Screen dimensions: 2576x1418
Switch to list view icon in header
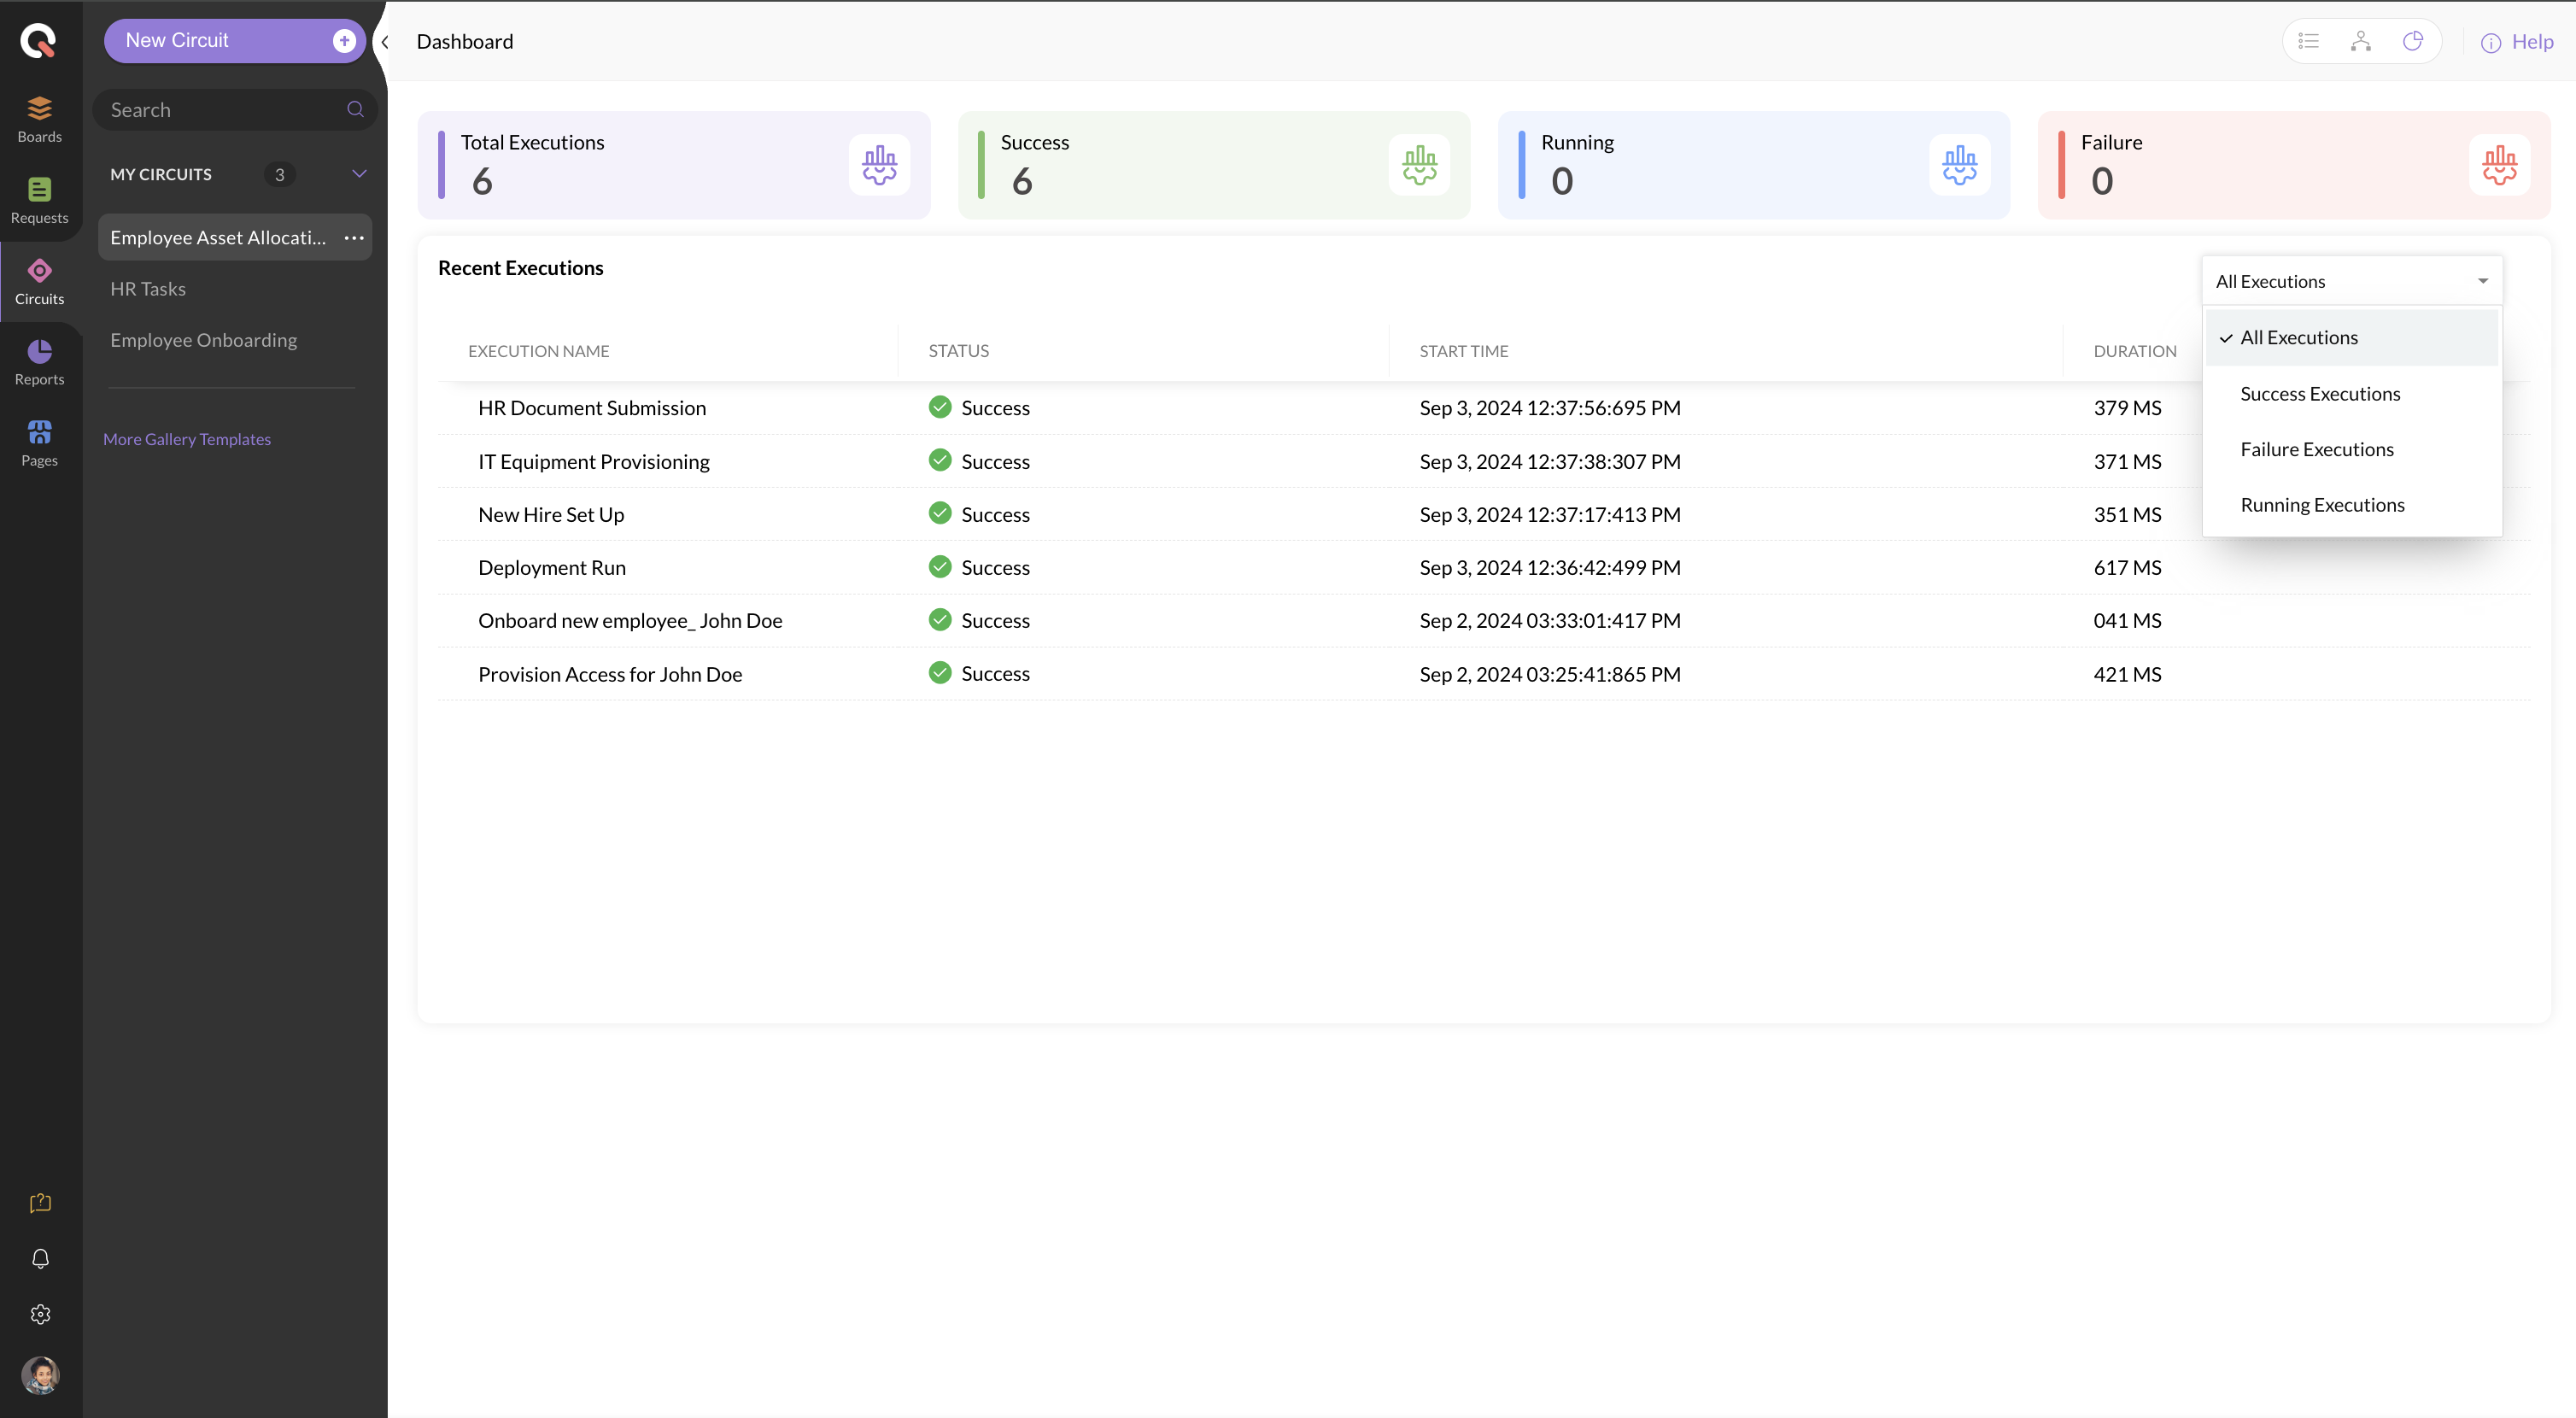click(2309, 41)
